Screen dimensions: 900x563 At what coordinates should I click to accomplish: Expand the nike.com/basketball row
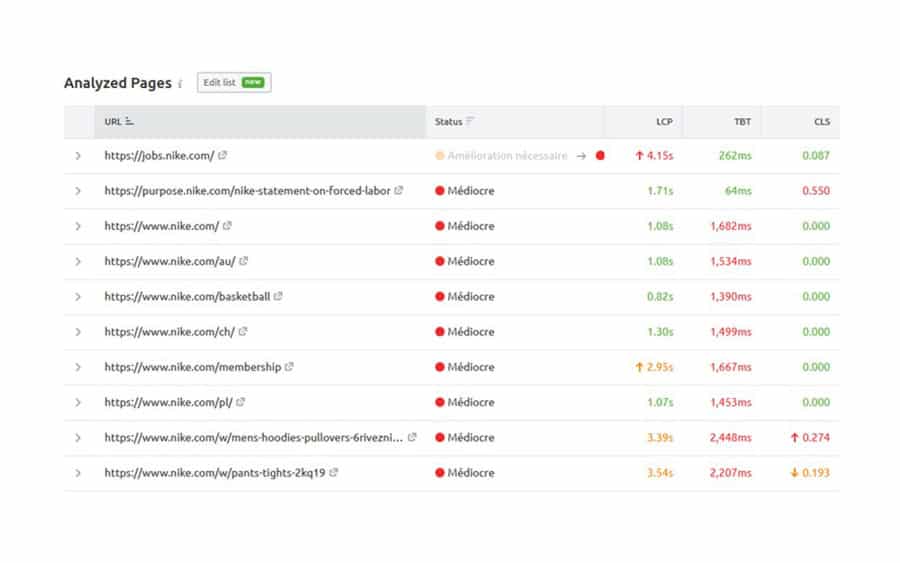click(78, 297)
